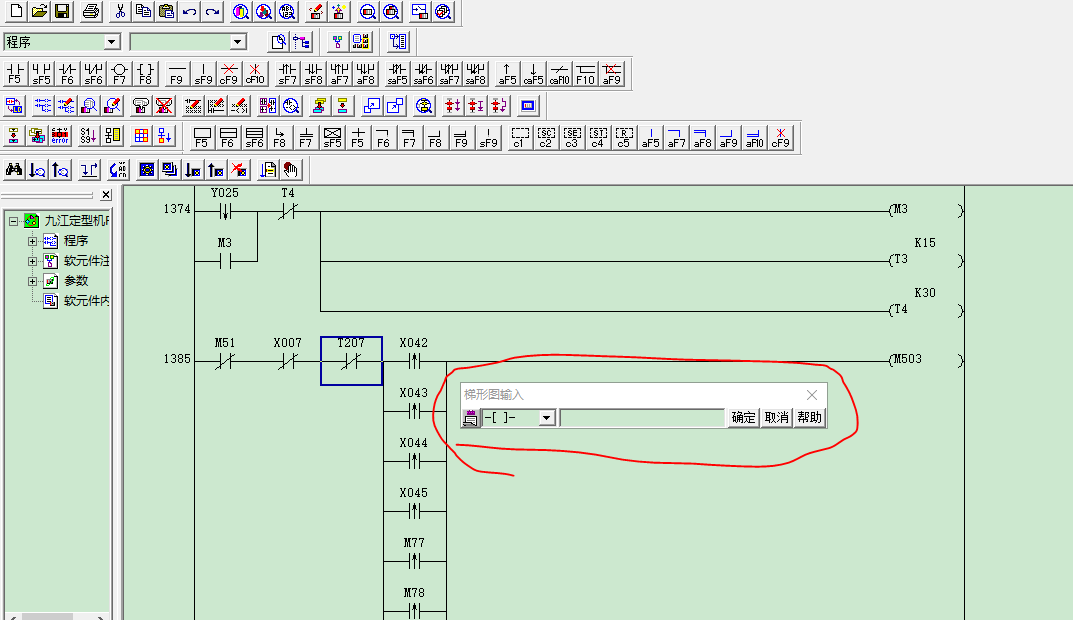Select the rising pulse contact sF7 tool
This screenshot has width=1073, height=620.
coord(287,74)
